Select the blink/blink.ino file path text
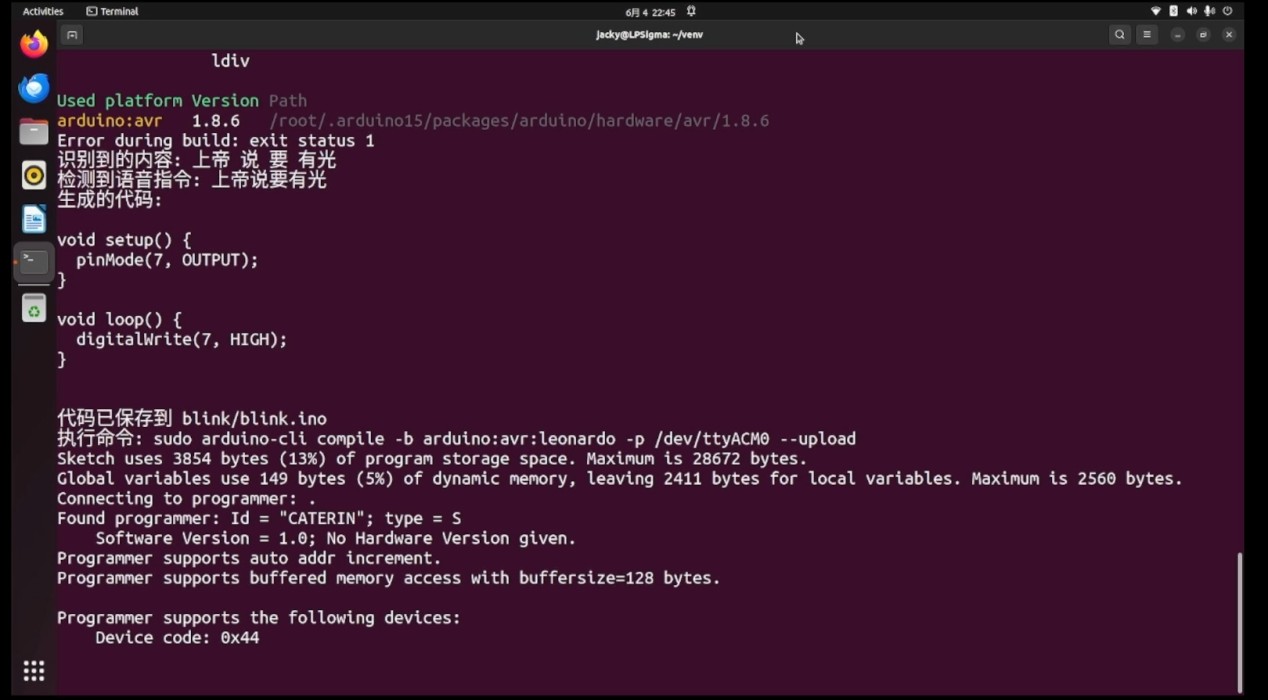 point(252,418)
